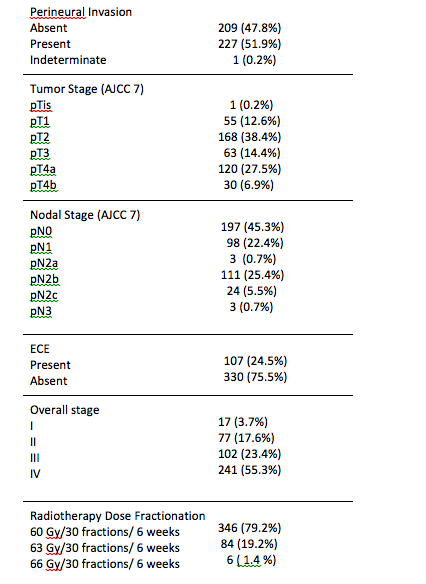Click the ECE section heading
Viewport: 426px width, 584px height.
(x=40, y=349)
